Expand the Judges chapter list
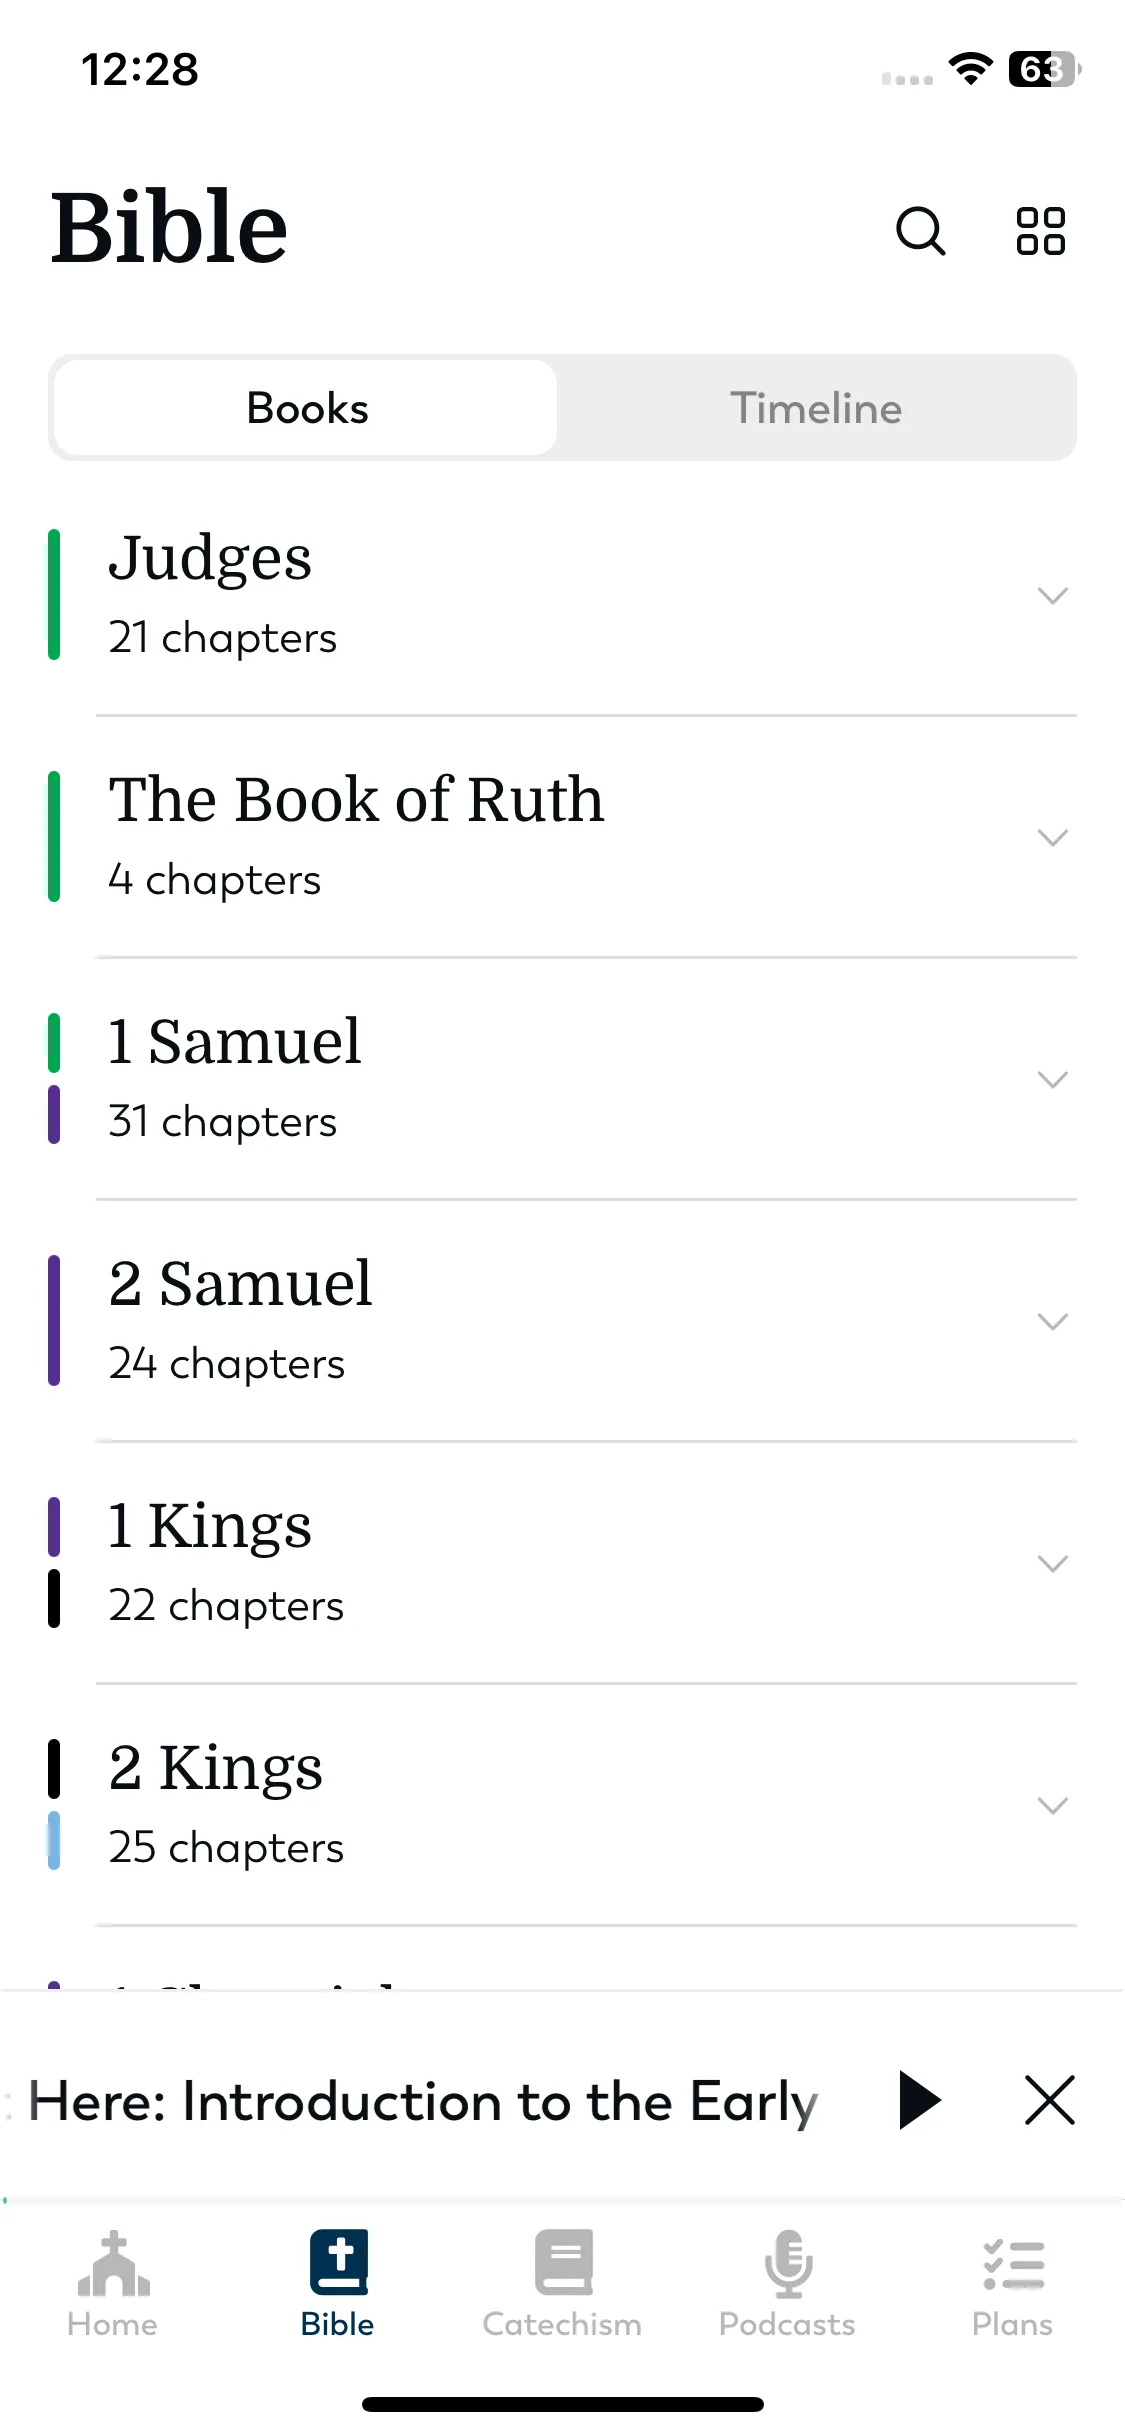 click(1053, 596)
